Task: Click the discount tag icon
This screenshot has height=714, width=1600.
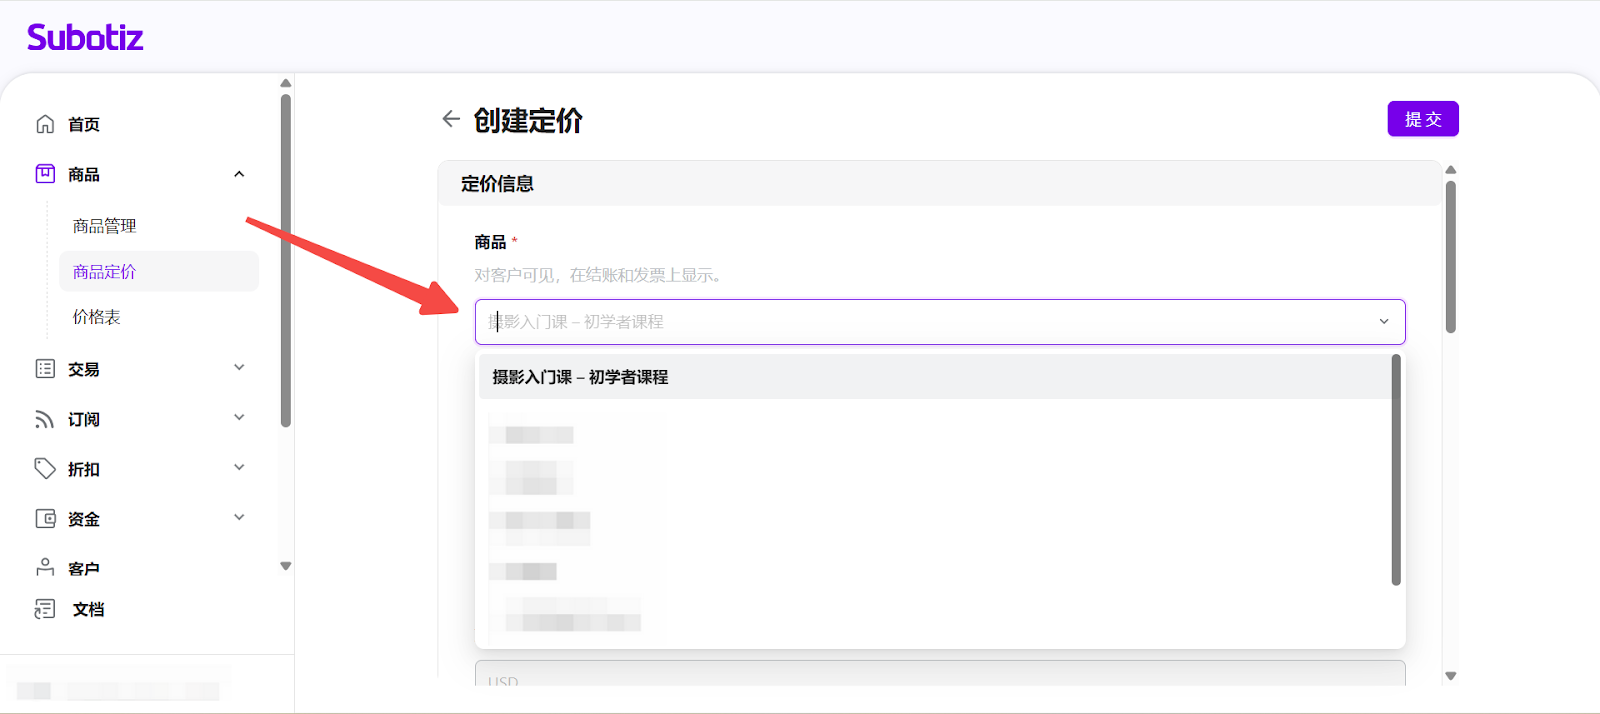Action: point(45,468)
